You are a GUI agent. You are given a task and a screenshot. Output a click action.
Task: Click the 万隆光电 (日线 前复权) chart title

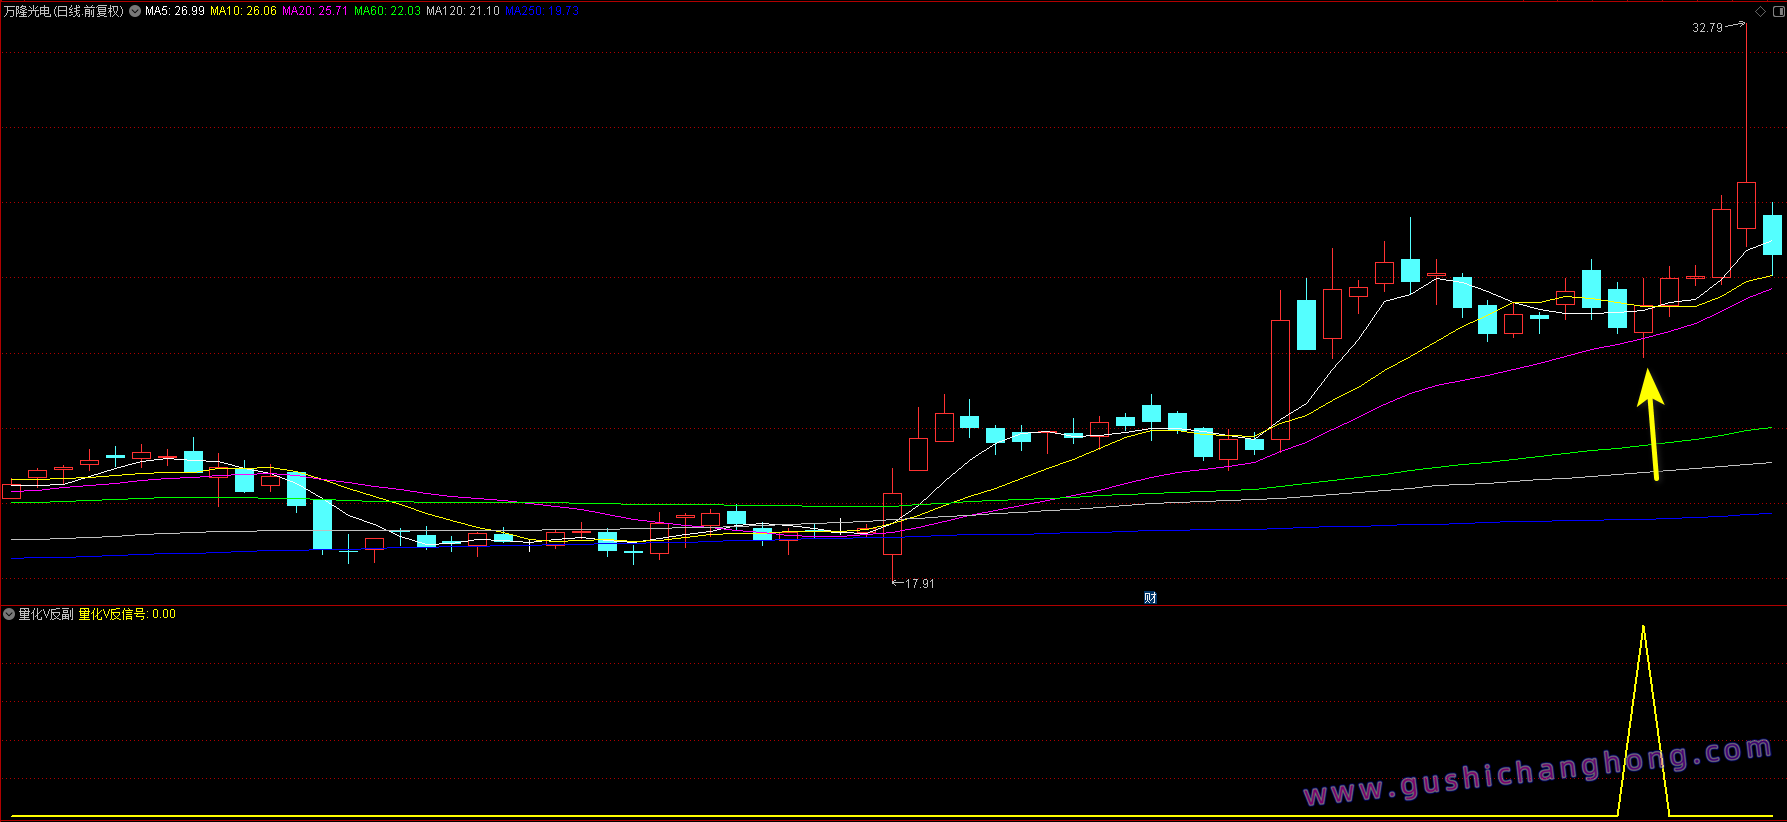[x=64, y=11]
